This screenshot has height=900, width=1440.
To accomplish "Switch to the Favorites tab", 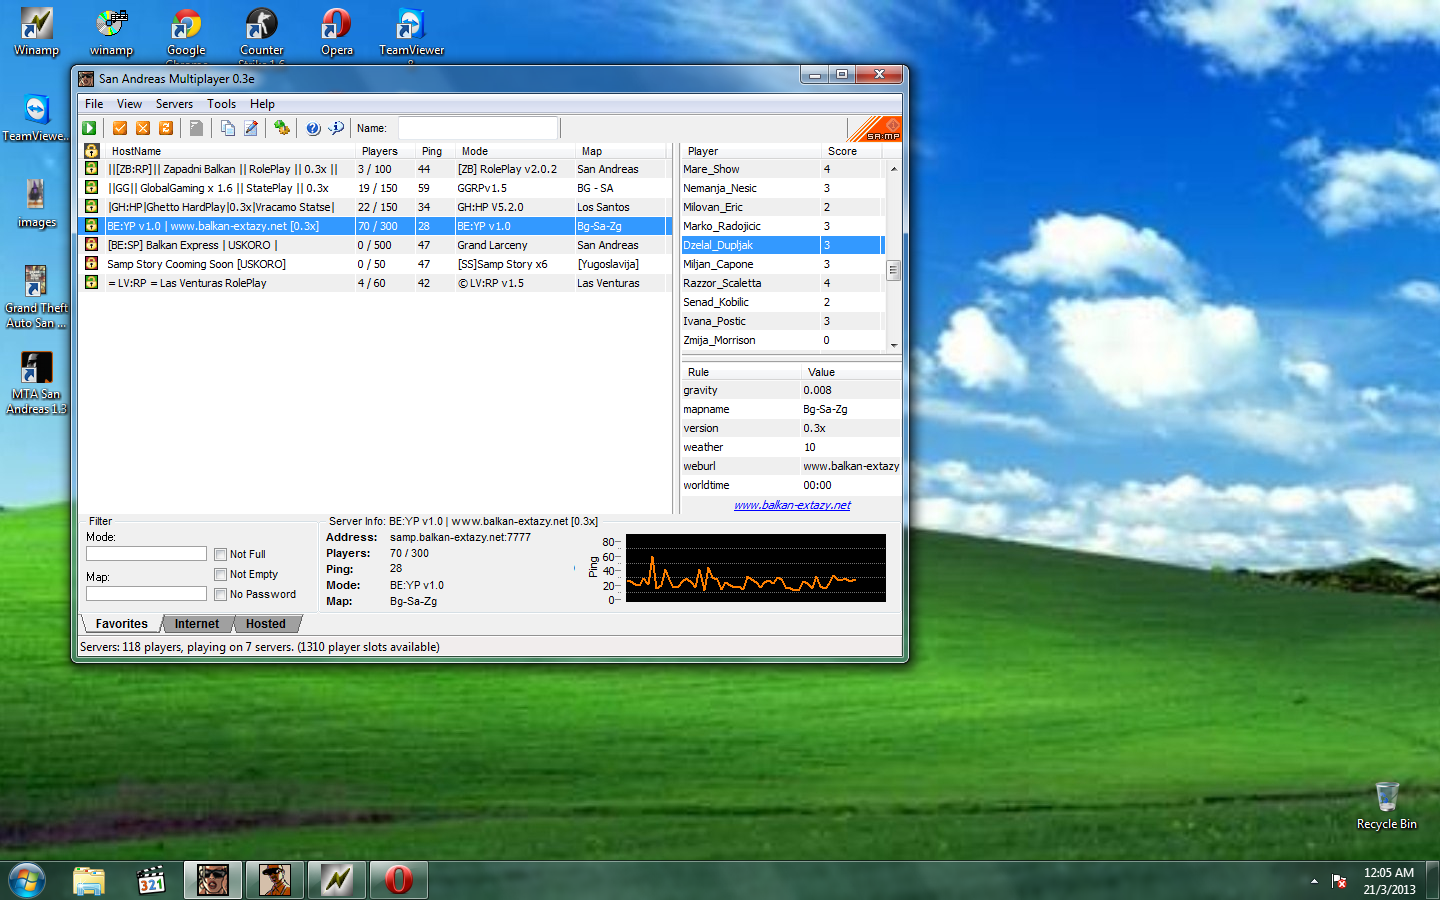I will pyautogui.click(x=121, y=624).
